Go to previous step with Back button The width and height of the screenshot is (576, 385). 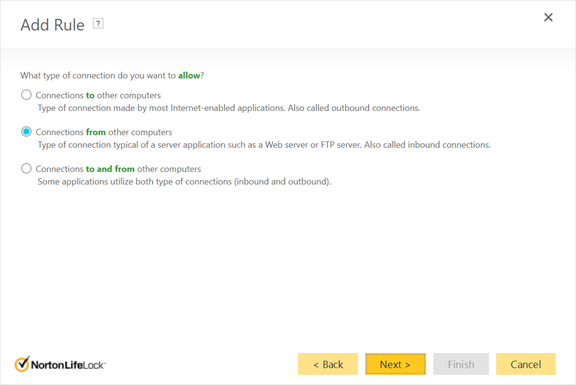[x=328, y=364]
